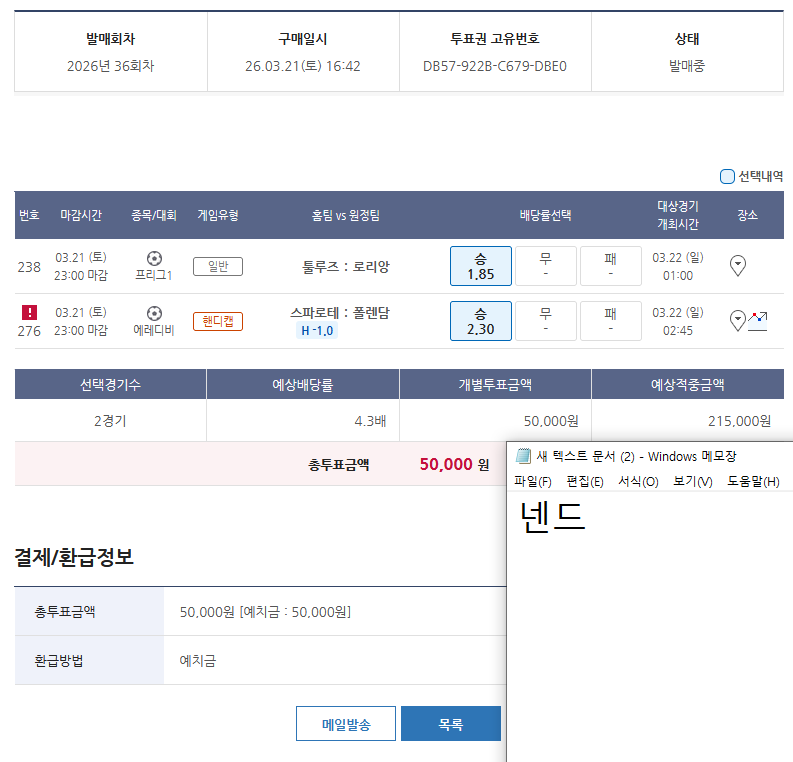Viewport: 793px width, 762px height.
Task: Open venue location pin for match 238
Action: [738, 266]
